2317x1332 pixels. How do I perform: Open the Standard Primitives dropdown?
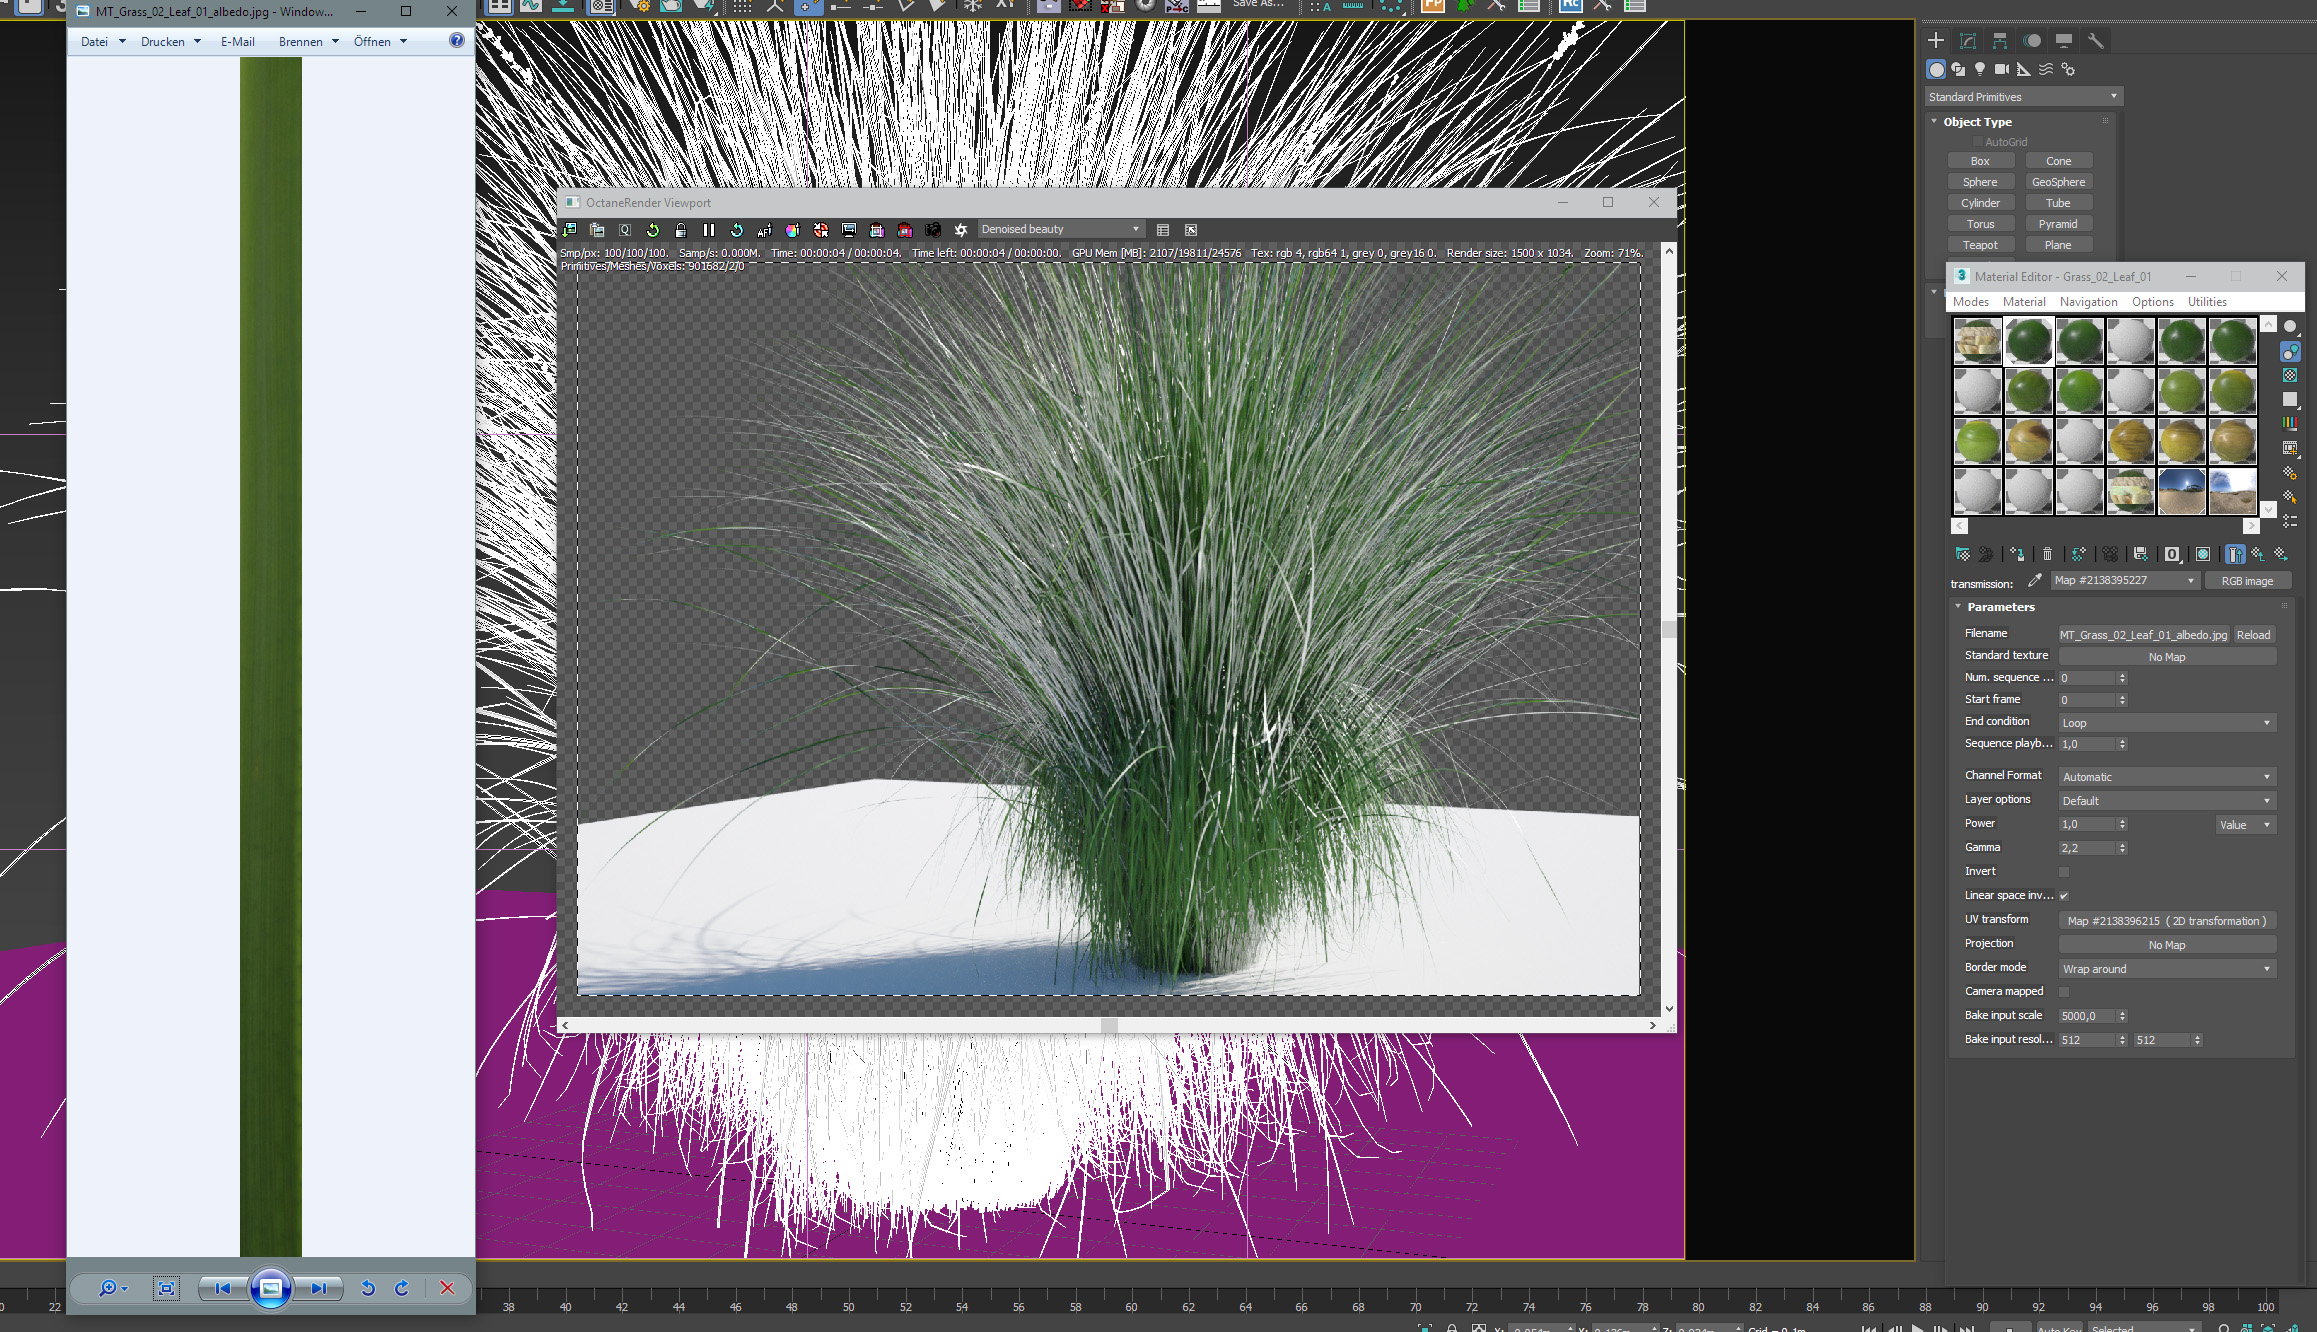(x=2022, y=97)
